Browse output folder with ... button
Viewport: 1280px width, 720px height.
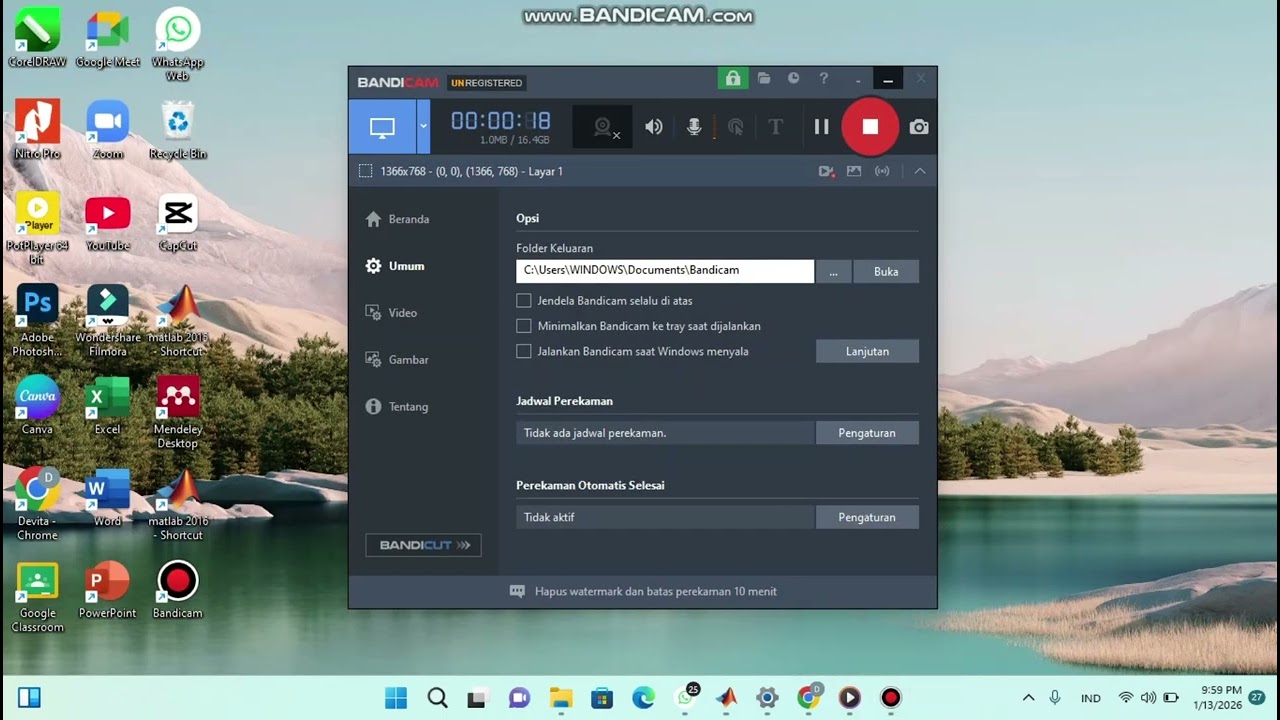click(x=834, y=271)
